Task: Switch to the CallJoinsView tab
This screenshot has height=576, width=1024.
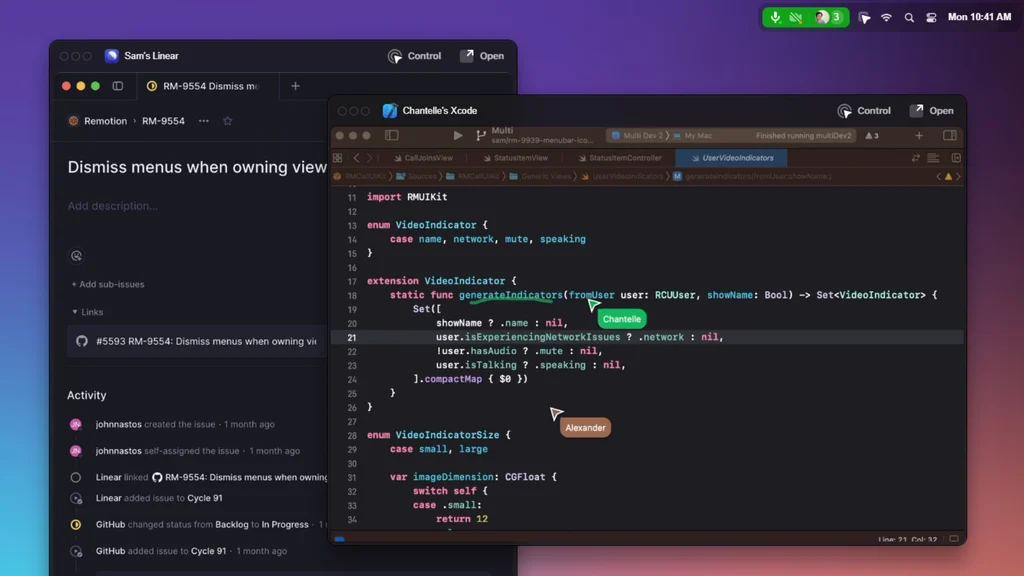Action: click(x=423, y=158)
